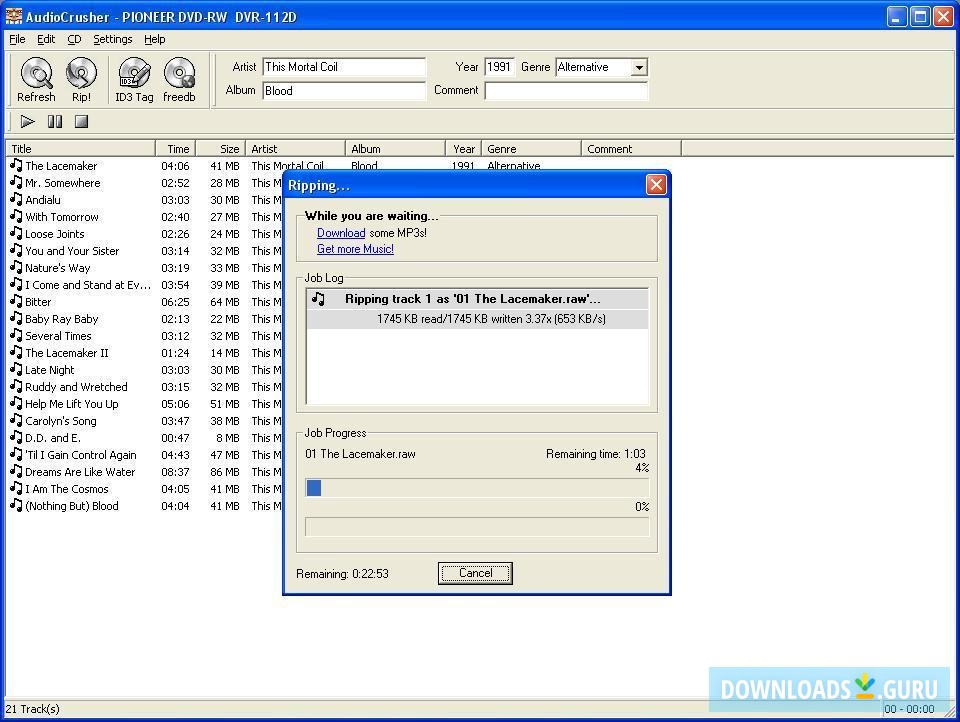Open the Settings menu
Viewport: 960px width, 722px height.
tap(113, 39)
